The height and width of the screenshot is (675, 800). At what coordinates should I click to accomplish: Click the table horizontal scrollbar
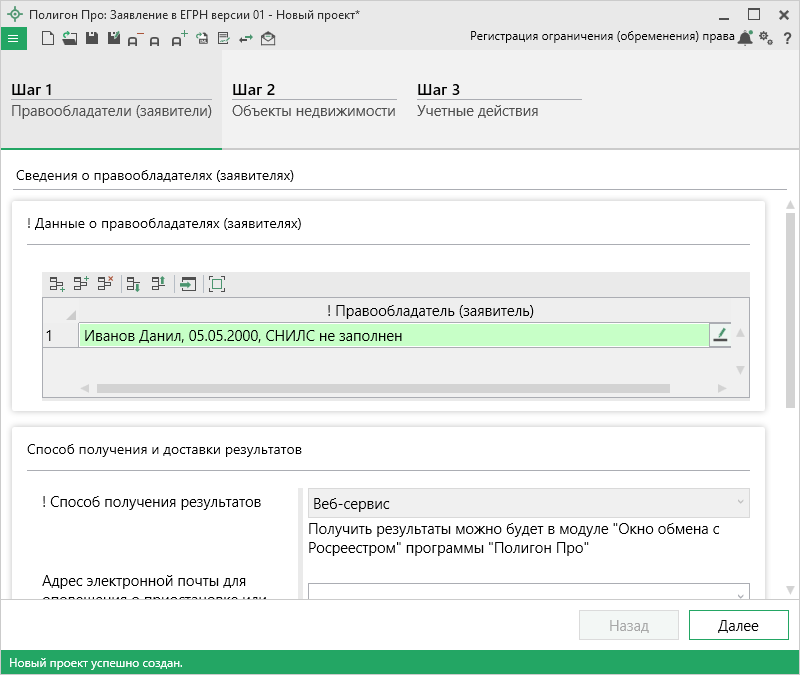coord(400,387)
